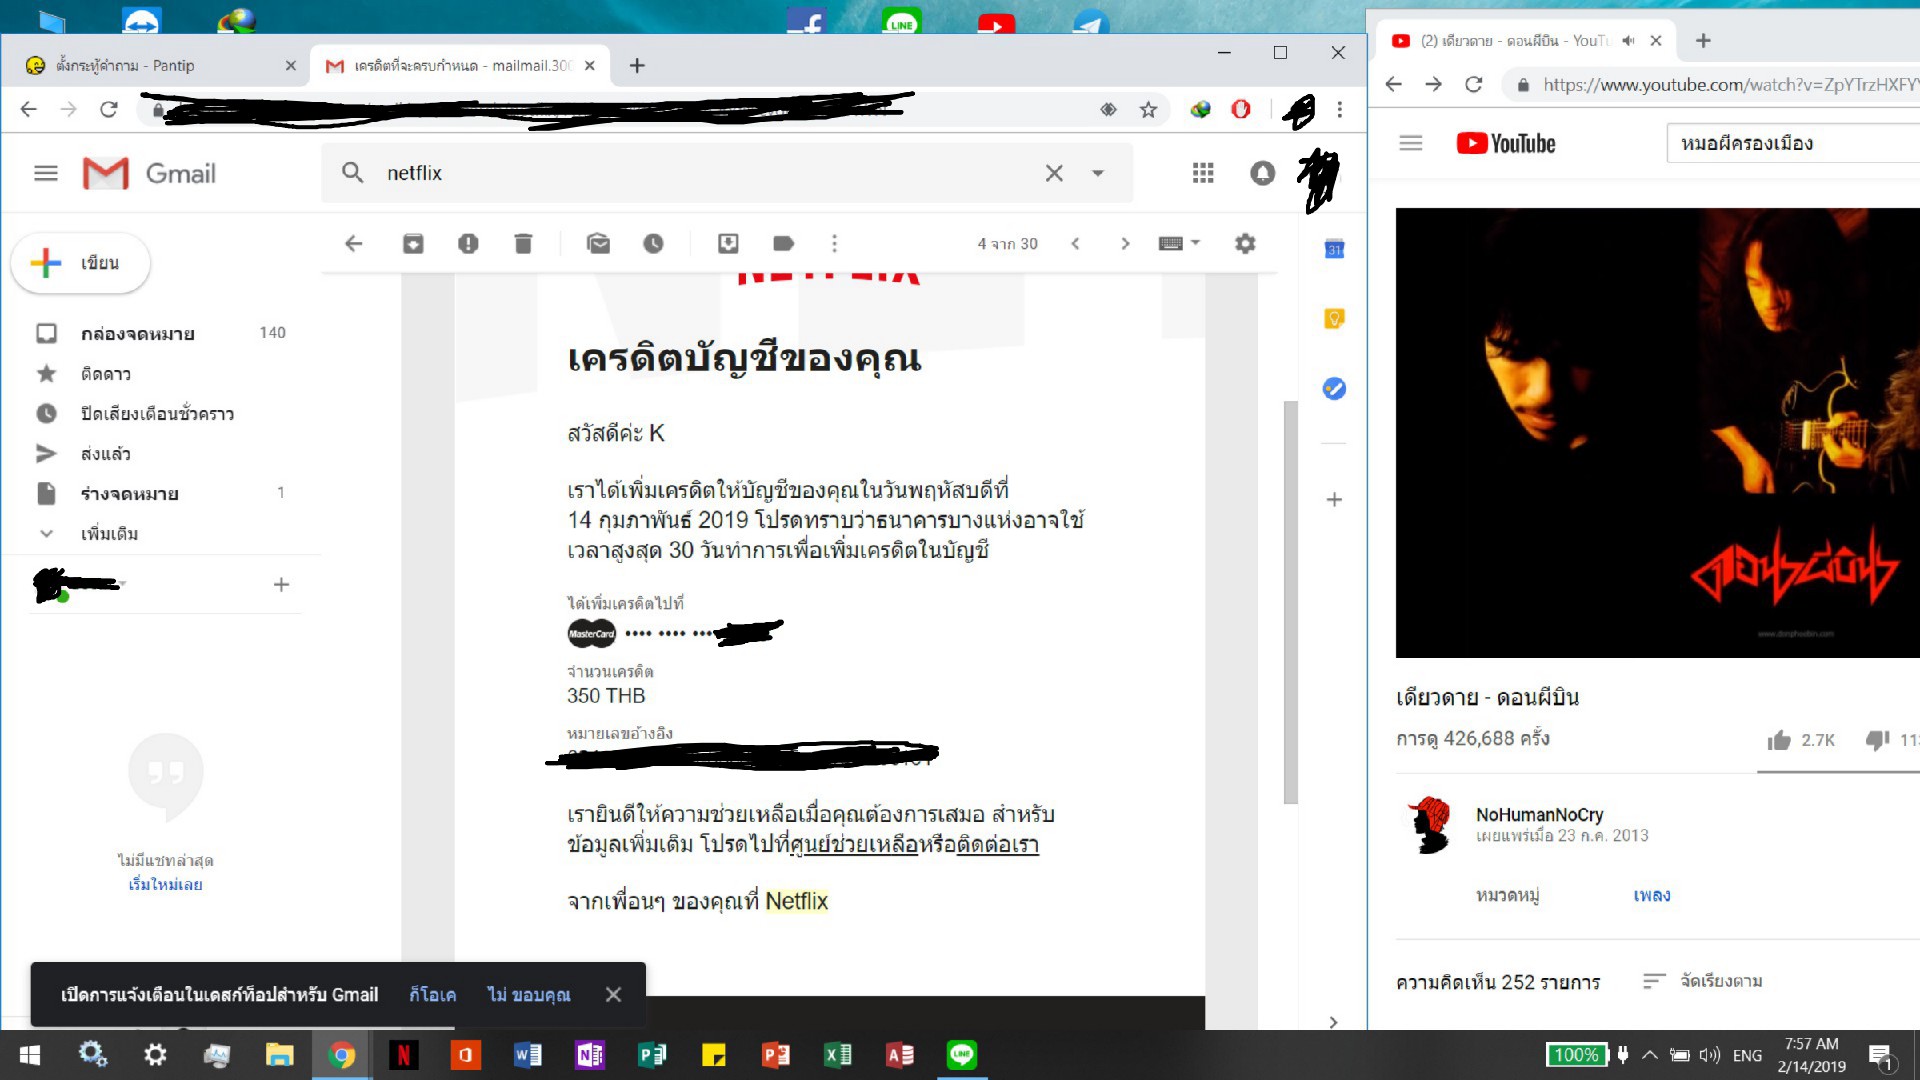Open the snoozed ปิดเสียงเตือนชั่วคราว folder
Image resolution: width=1920 pixels, height=1080 pixels.
tap(160, 414)
